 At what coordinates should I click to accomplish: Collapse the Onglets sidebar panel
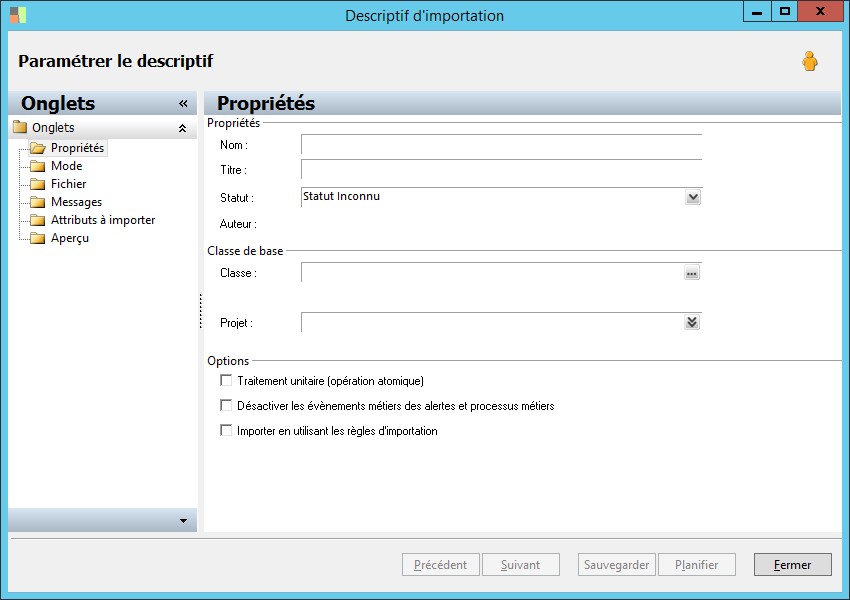183,103
